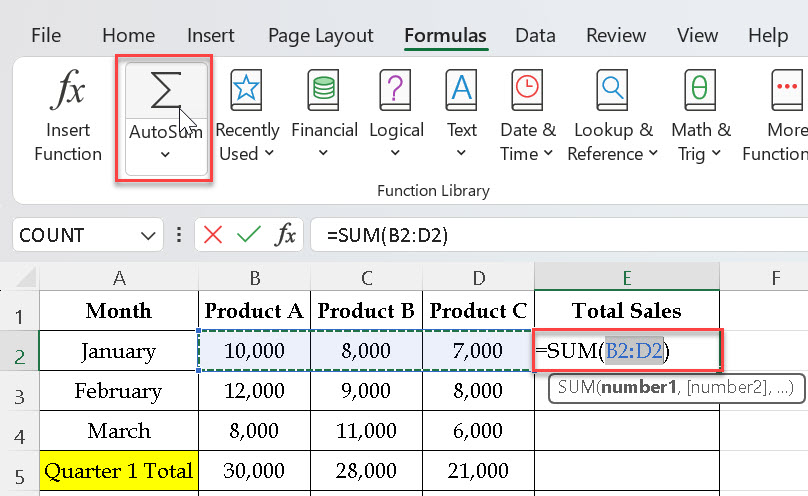Viewport: 808px width, 496px height.
Task: Select the March Product B cell 11,000
Action: (x=366, y=431)
